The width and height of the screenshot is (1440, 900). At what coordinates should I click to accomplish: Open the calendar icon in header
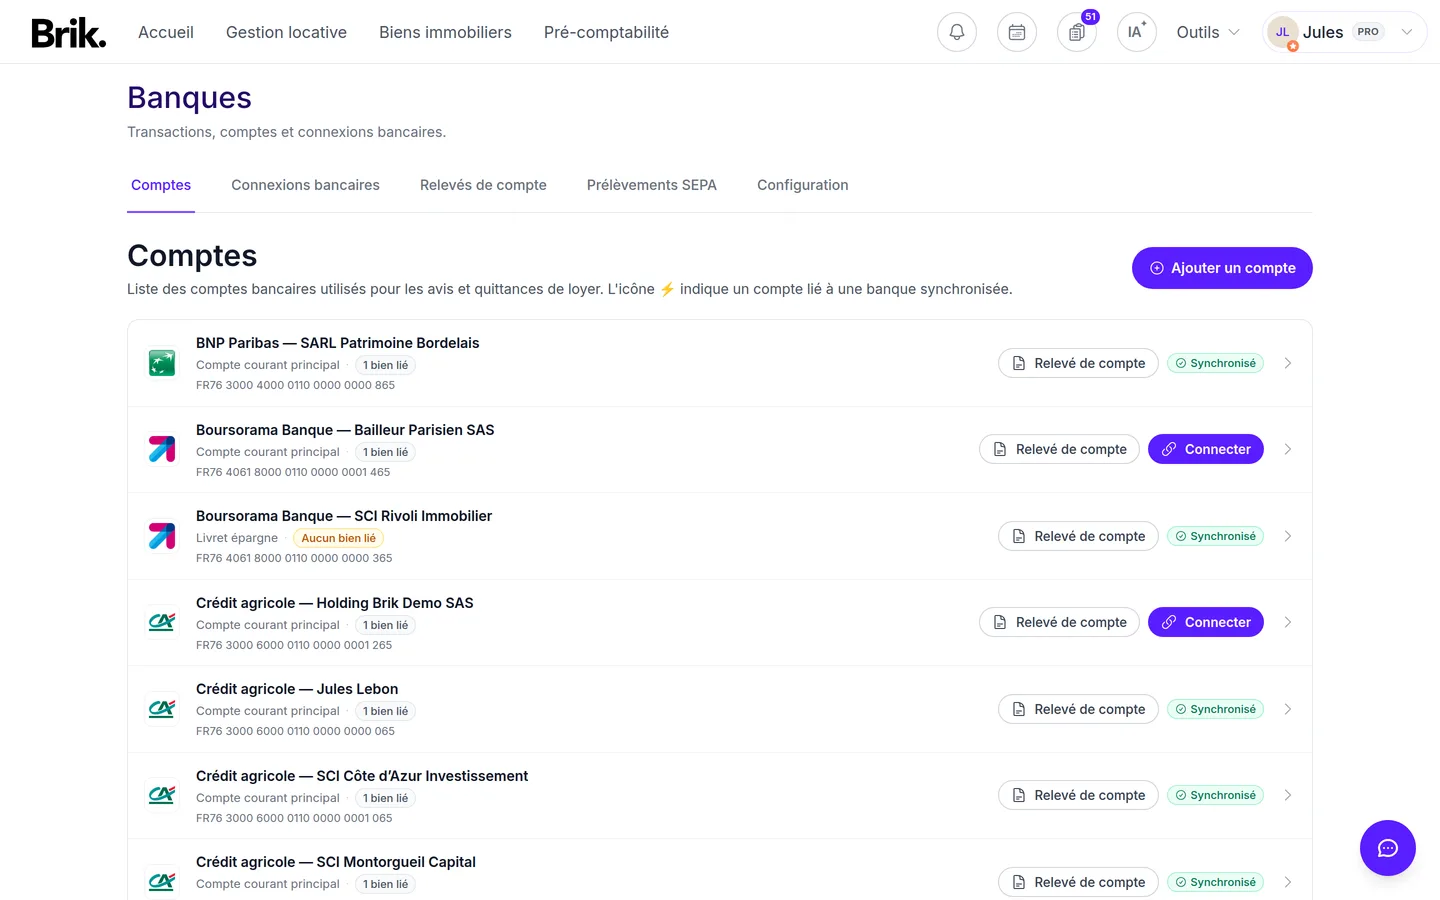[1017, 32]
